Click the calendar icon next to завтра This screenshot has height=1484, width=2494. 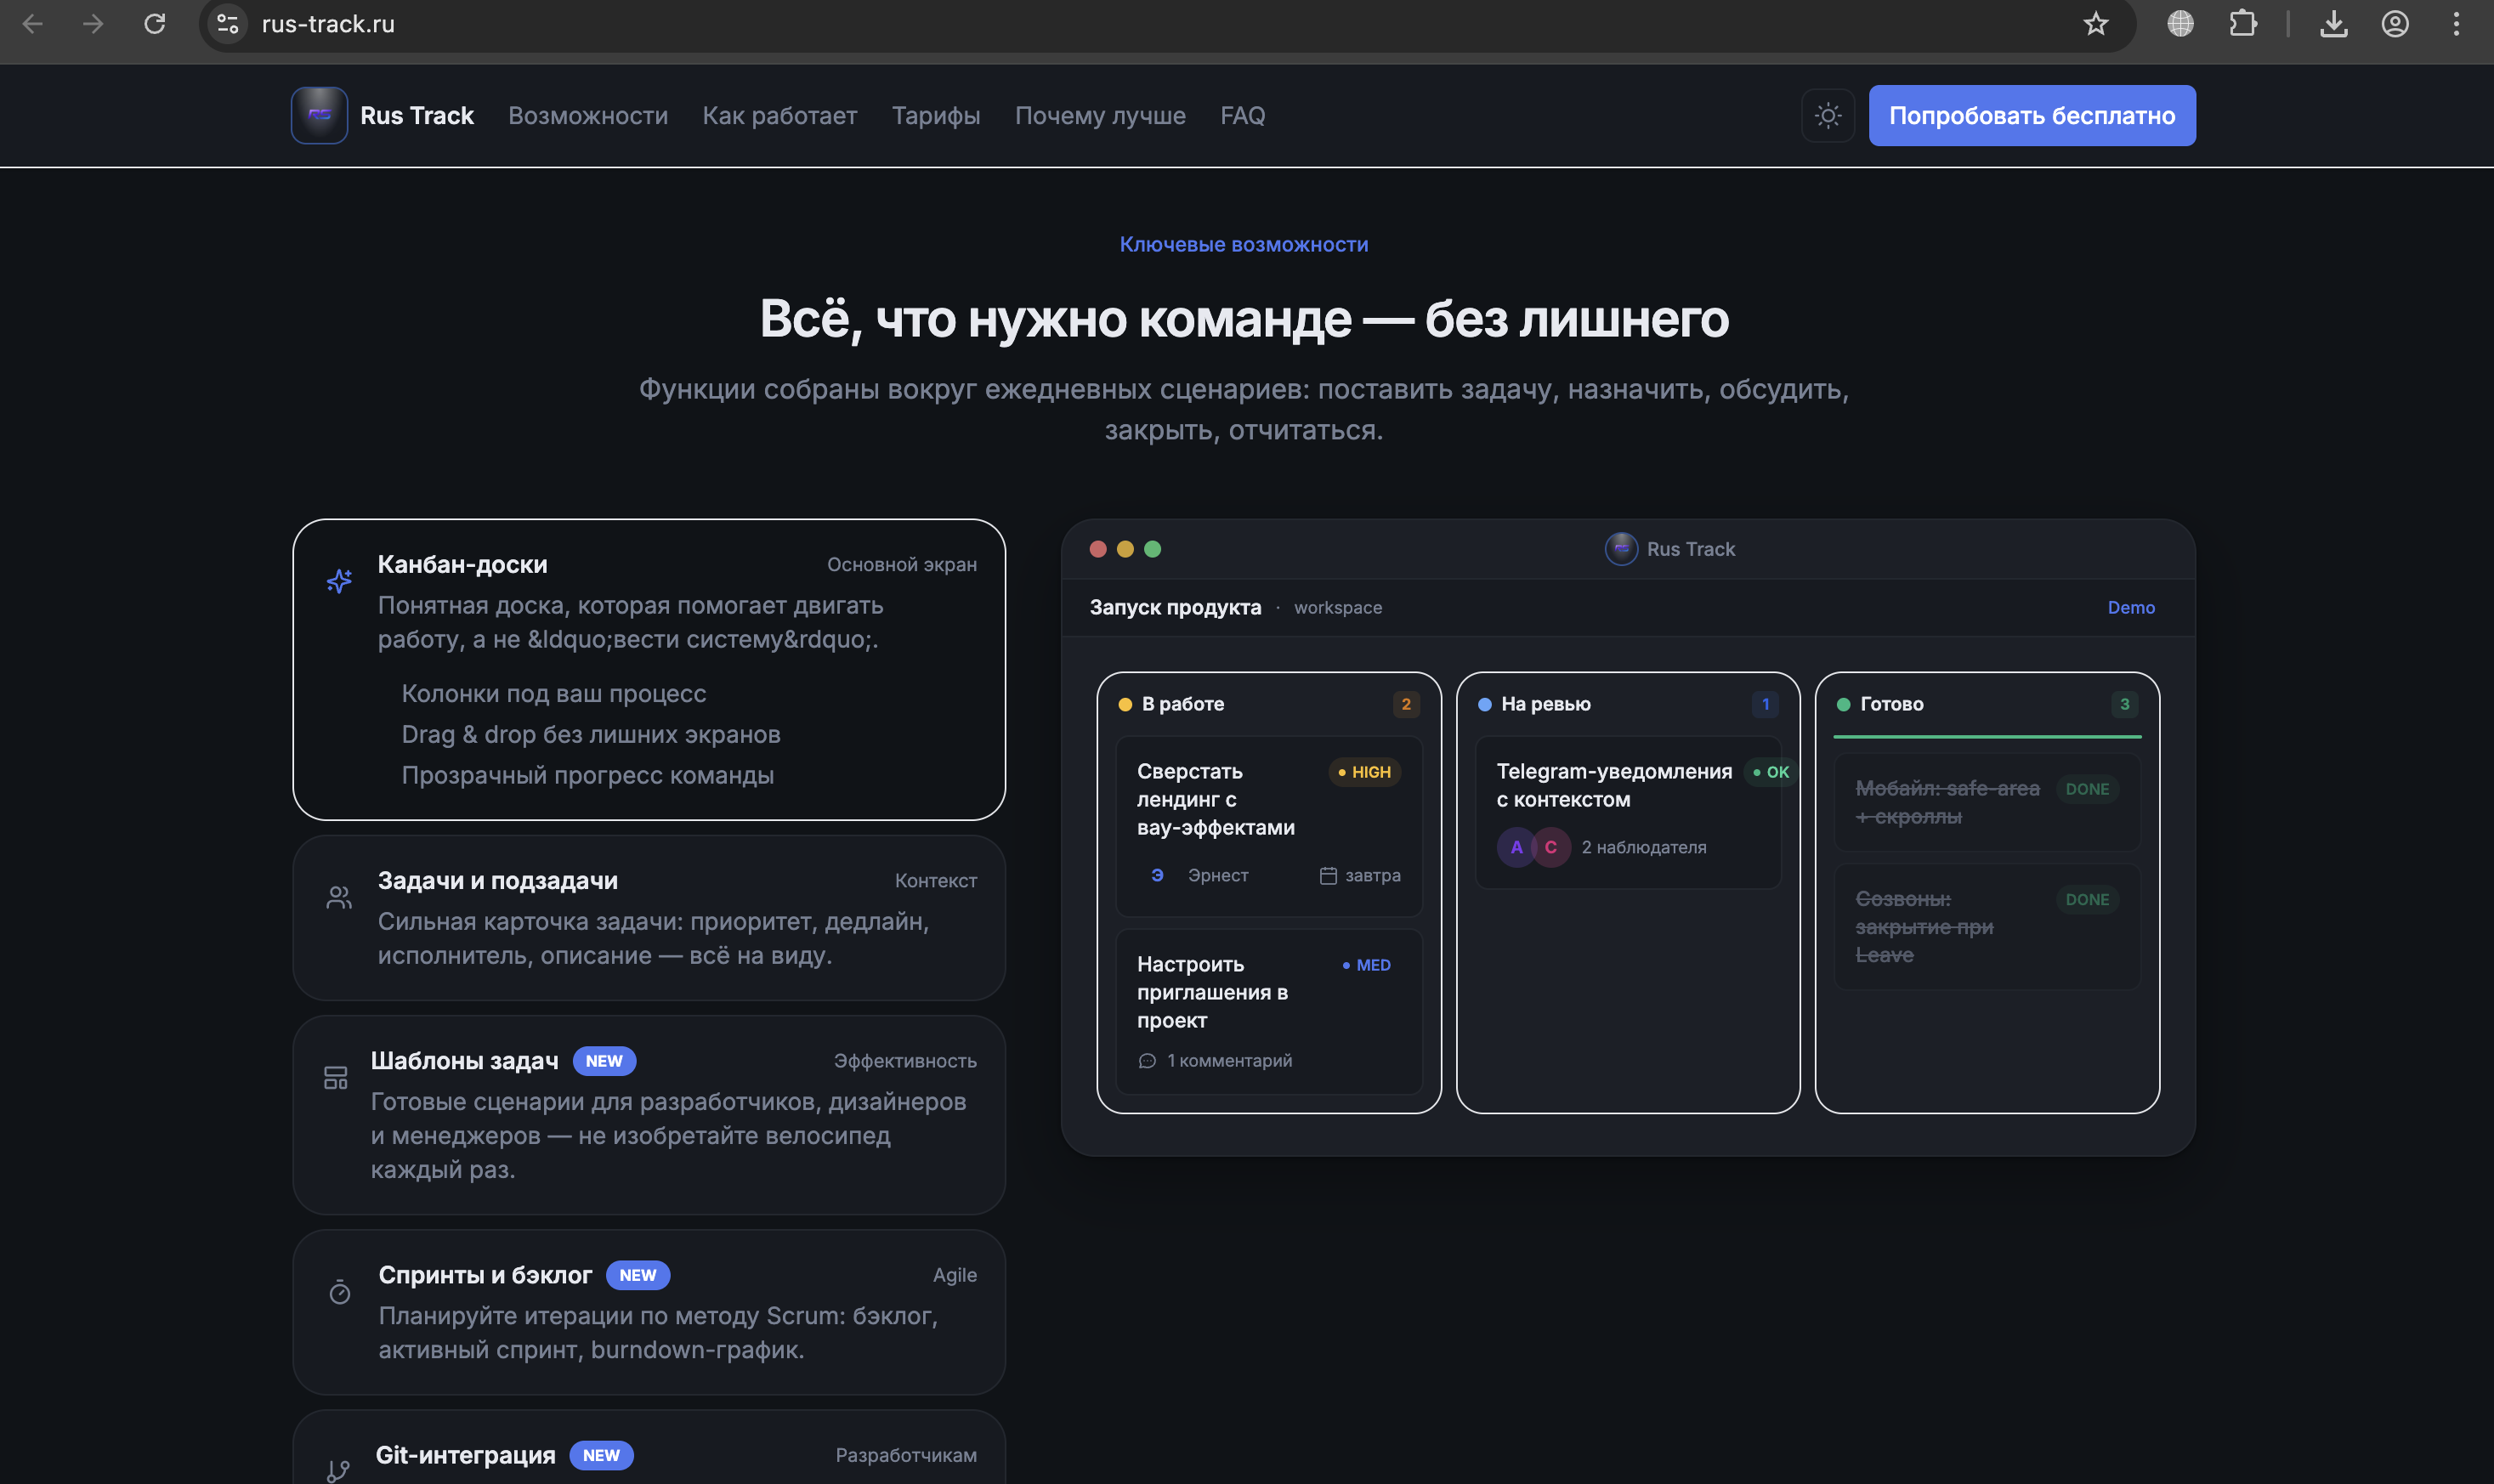pyautogui.click(x=1328, y=875)
